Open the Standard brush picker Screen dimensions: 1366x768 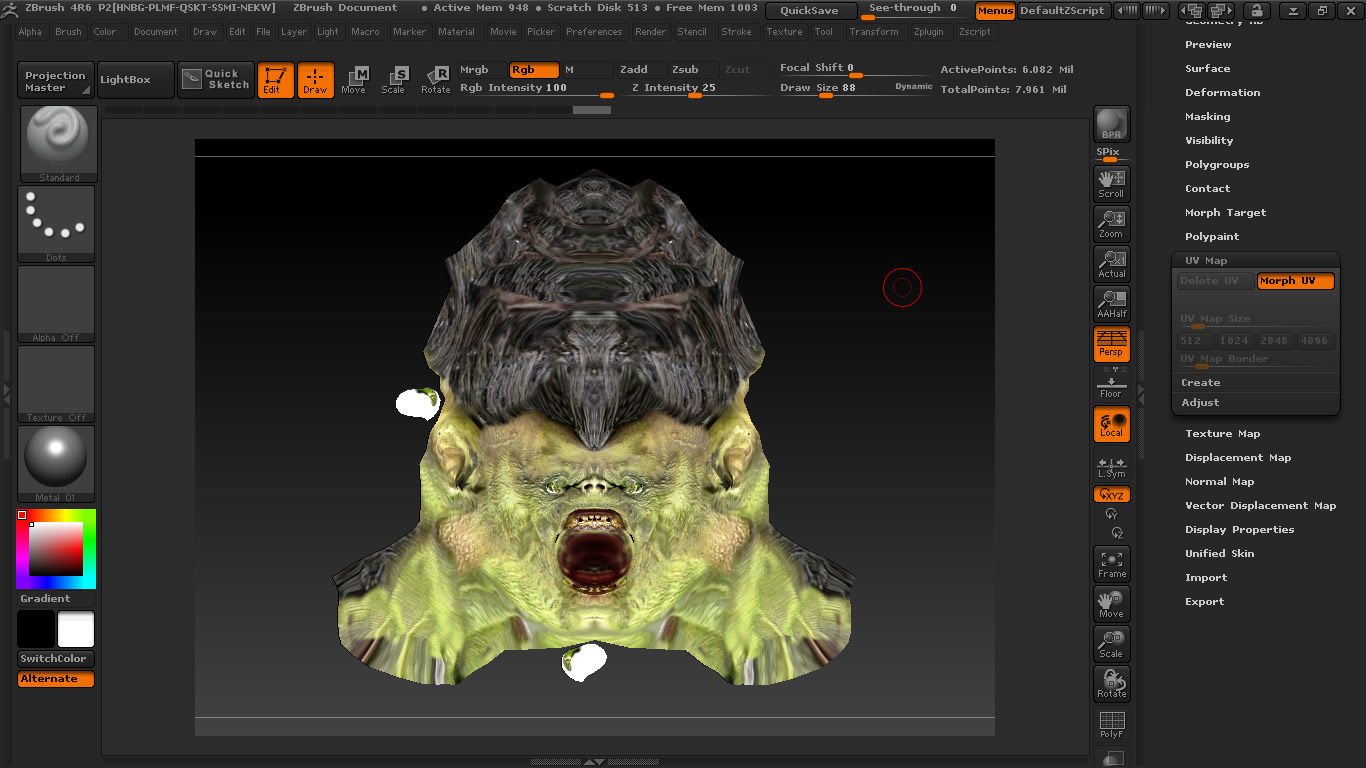pyautogui.click(x=58, y=144)
